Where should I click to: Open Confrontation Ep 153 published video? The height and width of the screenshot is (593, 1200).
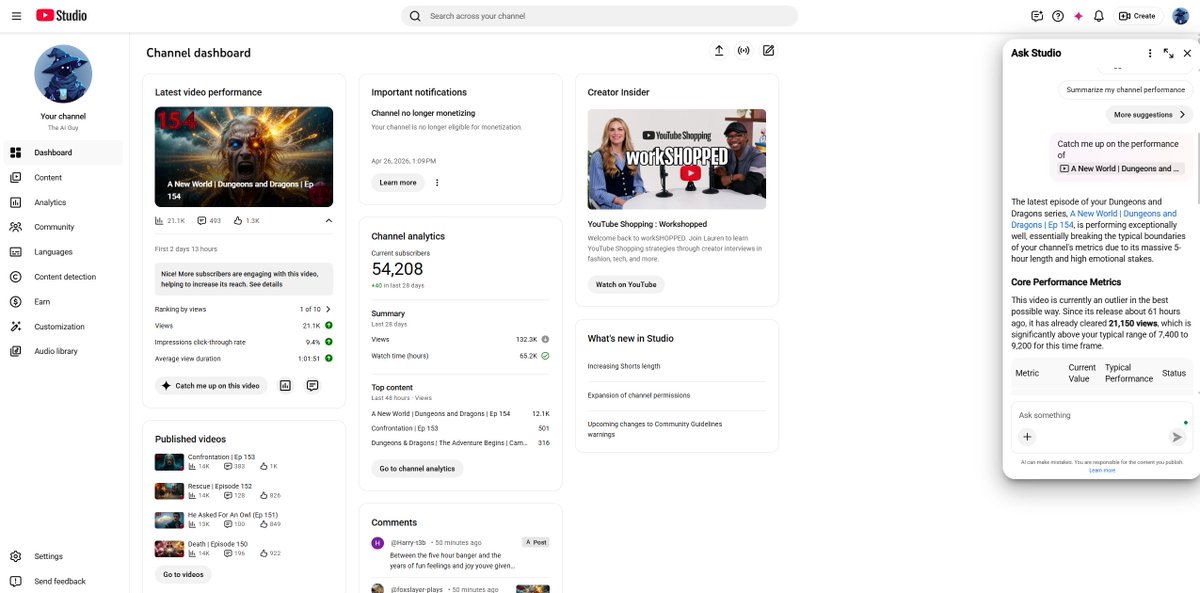point(221,457)
